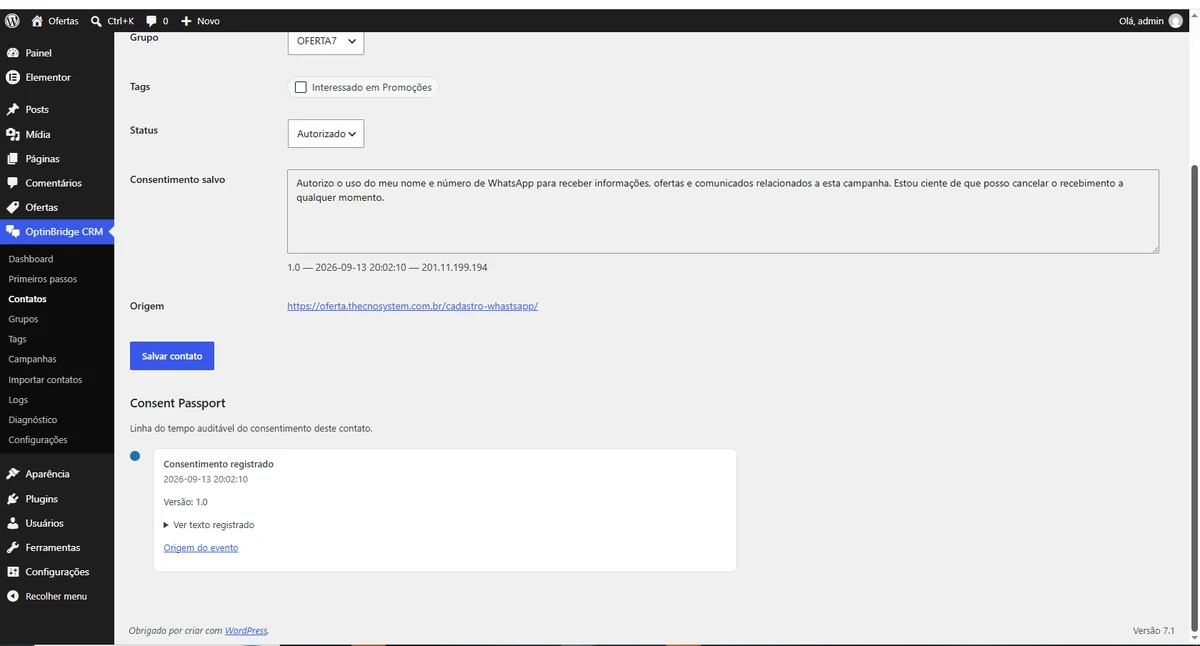Open the comments bubble icon in admin bar

[151, 20]
